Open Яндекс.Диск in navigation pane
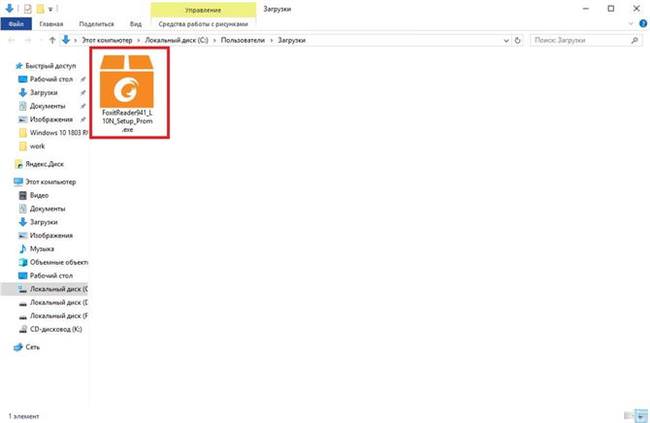Screen dimensions: 650x423 [x=44, y=164]
